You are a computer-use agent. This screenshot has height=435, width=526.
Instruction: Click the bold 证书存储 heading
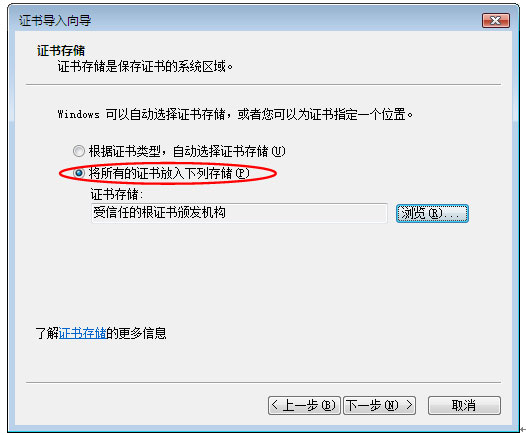pos(61,51)
